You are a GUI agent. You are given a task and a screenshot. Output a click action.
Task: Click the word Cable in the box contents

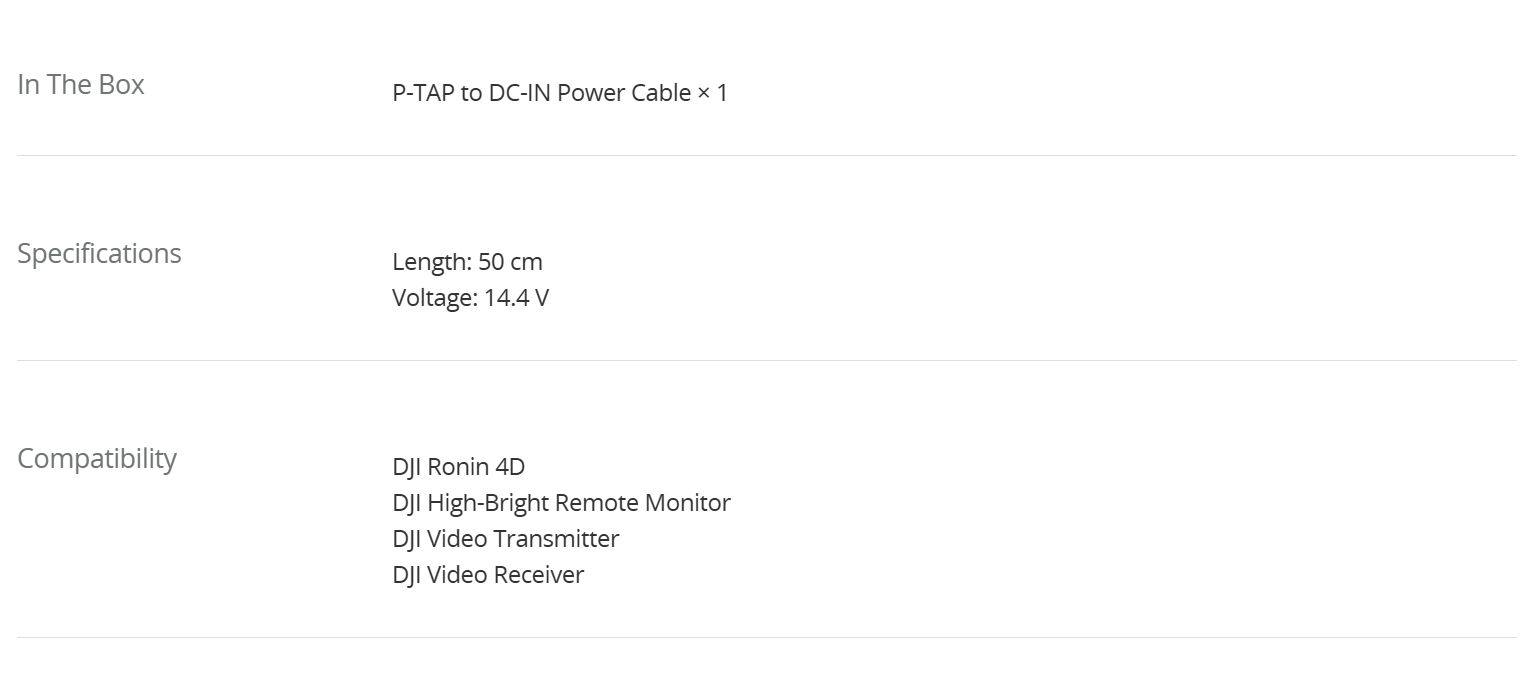(x=661, y=93)
